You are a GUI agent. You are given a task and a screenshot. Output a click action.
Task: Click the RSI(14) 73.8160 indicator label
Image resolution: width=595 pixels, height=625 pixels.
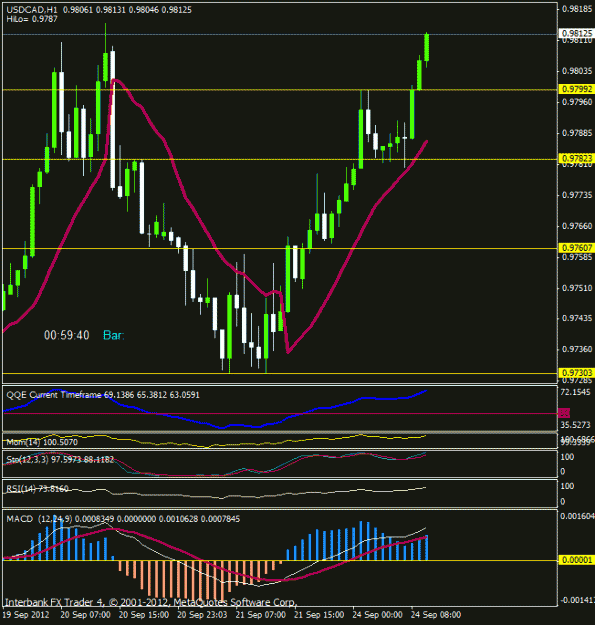(x=37, y=489)
